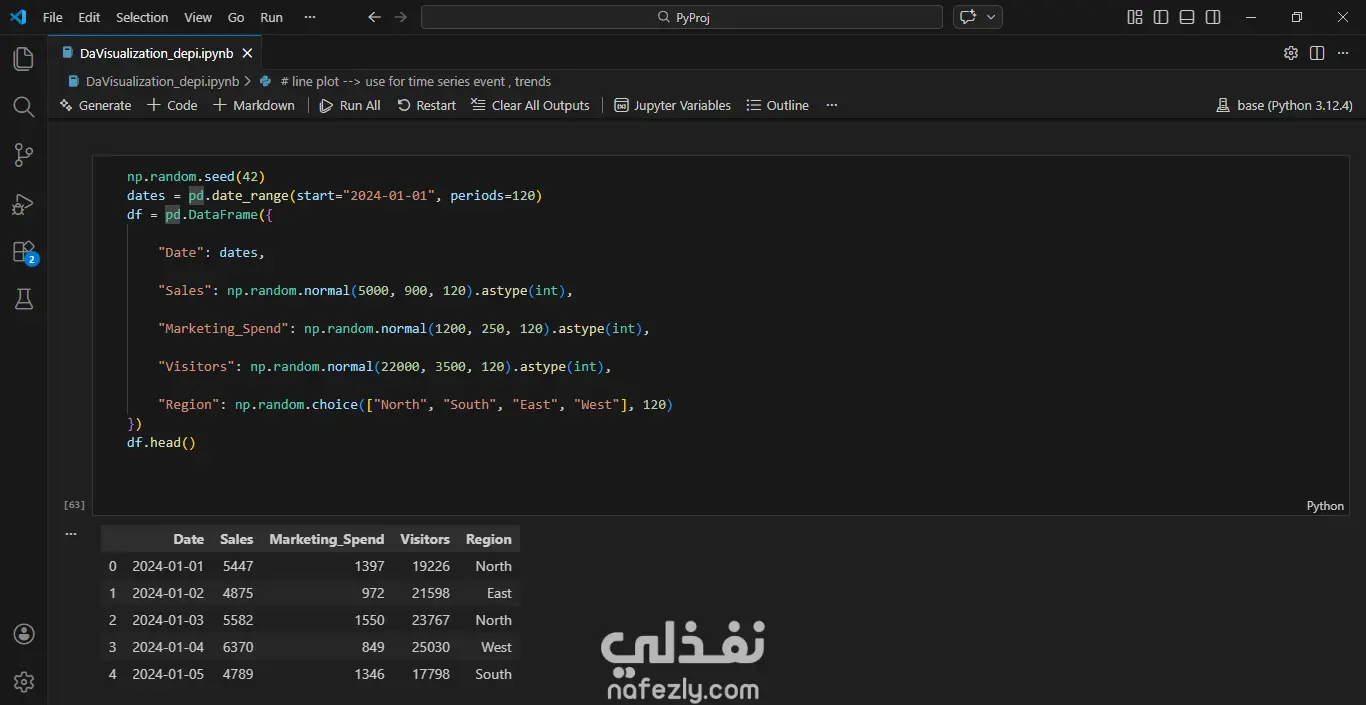Open the Search view in activity bar
Image resolution: width=1366 pixels, height=705 pixels.
point(24,107)
